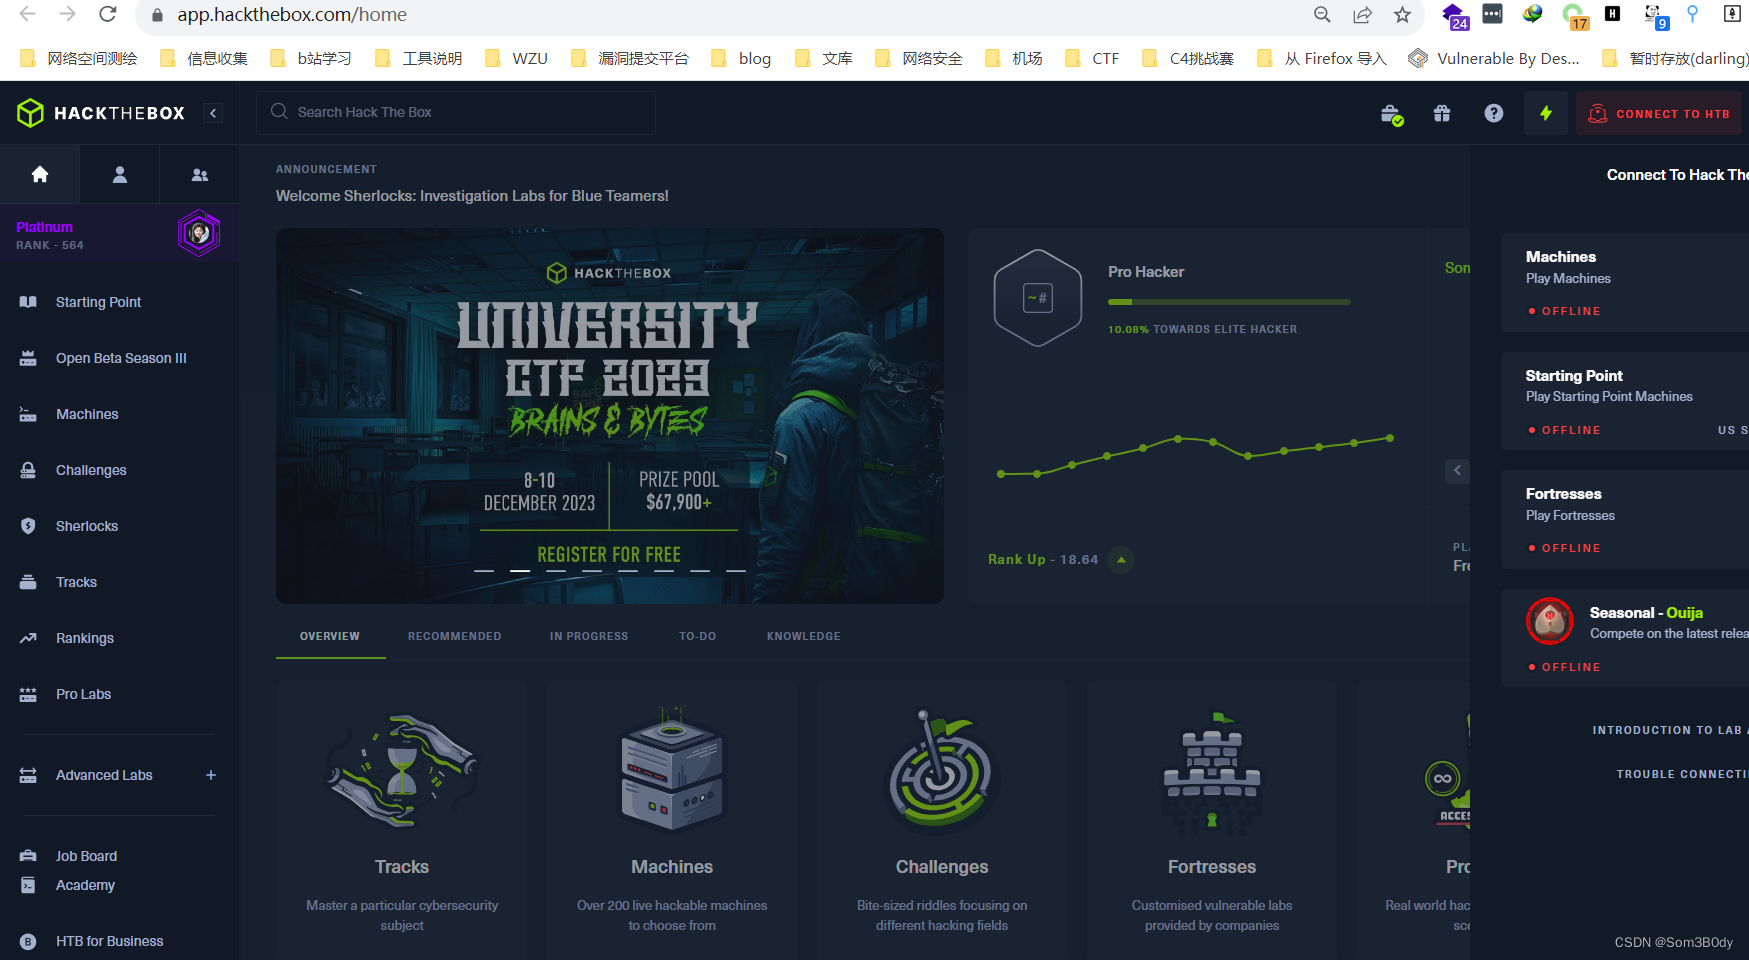
Task: Collapse the sidebar with the chevron button
Action: click(213, 113)
